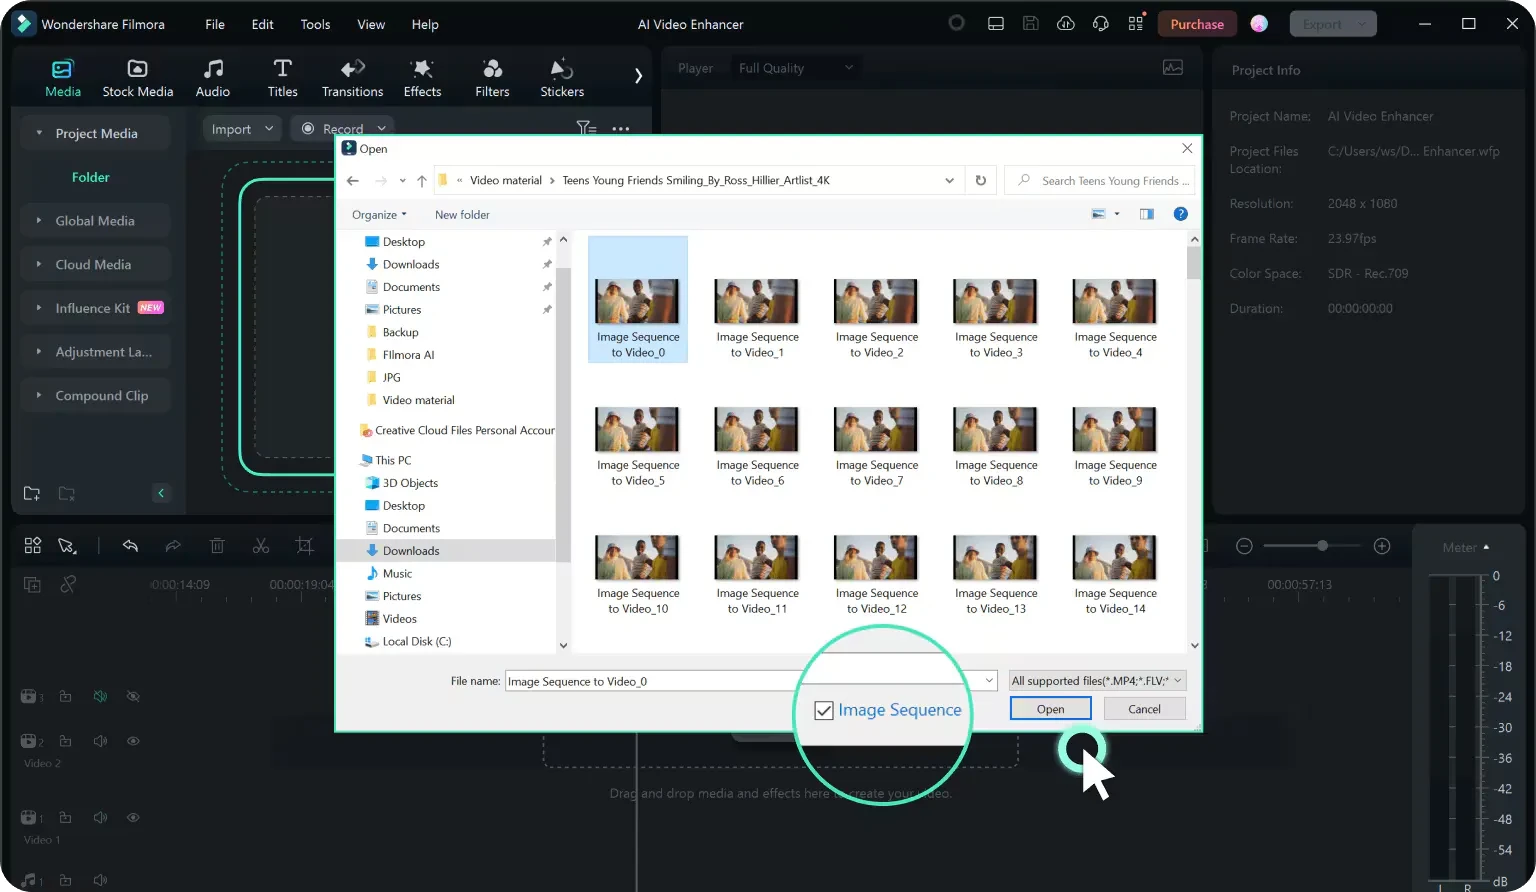Click Cancel button in file dialog
This screenshot has width=1536, height=892.
point(1144,709)
